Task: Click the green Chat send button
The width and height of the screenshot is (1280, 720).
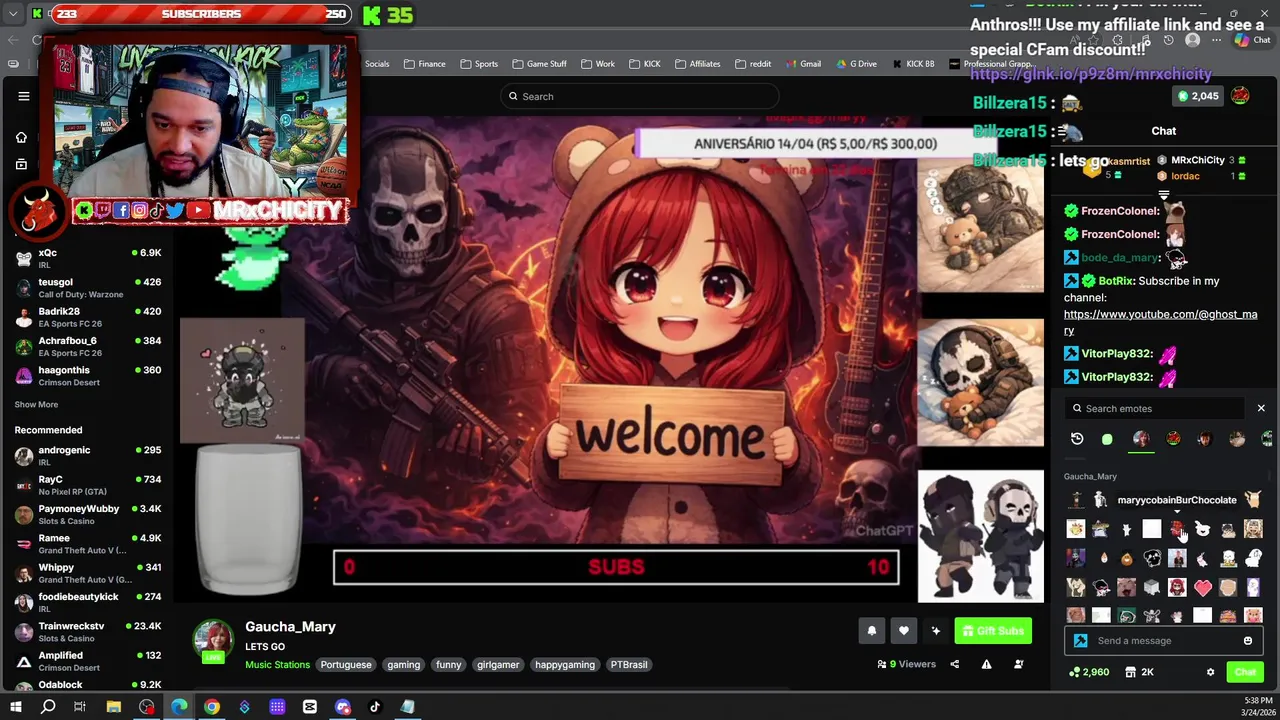Action: tap(1245, 672)
